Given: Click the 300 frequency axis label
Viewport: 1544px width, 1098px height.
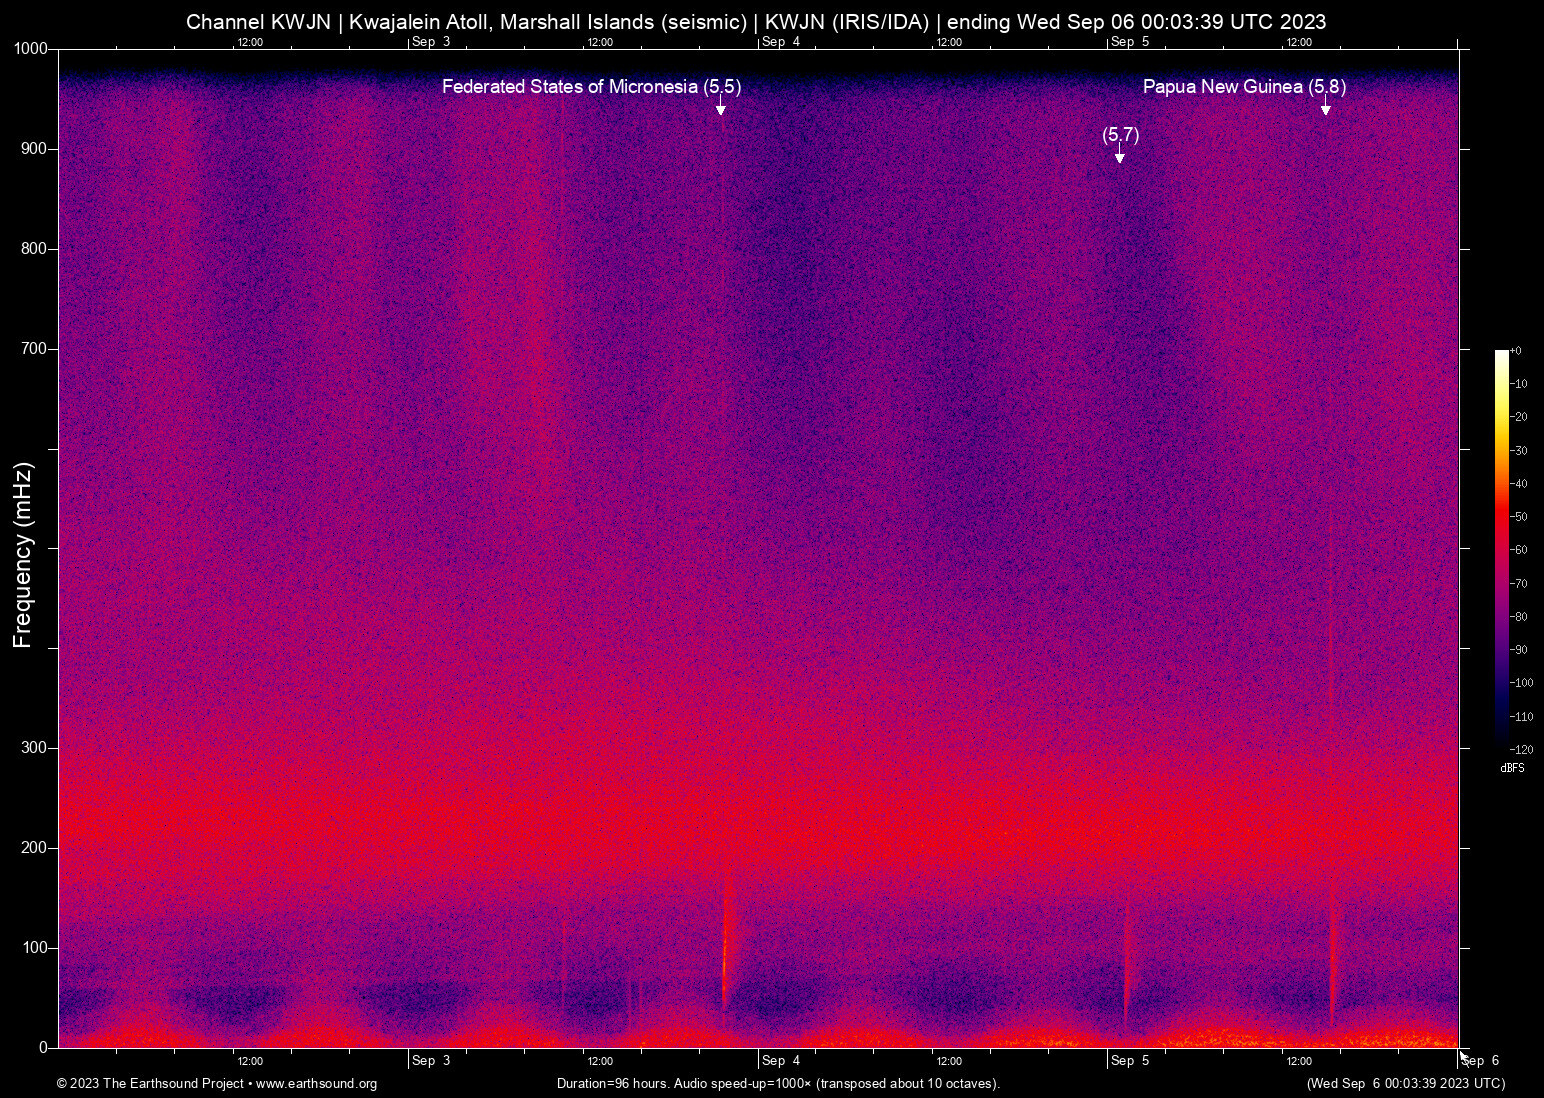Looking at the screenshot, I should click(x=35, y=748).
